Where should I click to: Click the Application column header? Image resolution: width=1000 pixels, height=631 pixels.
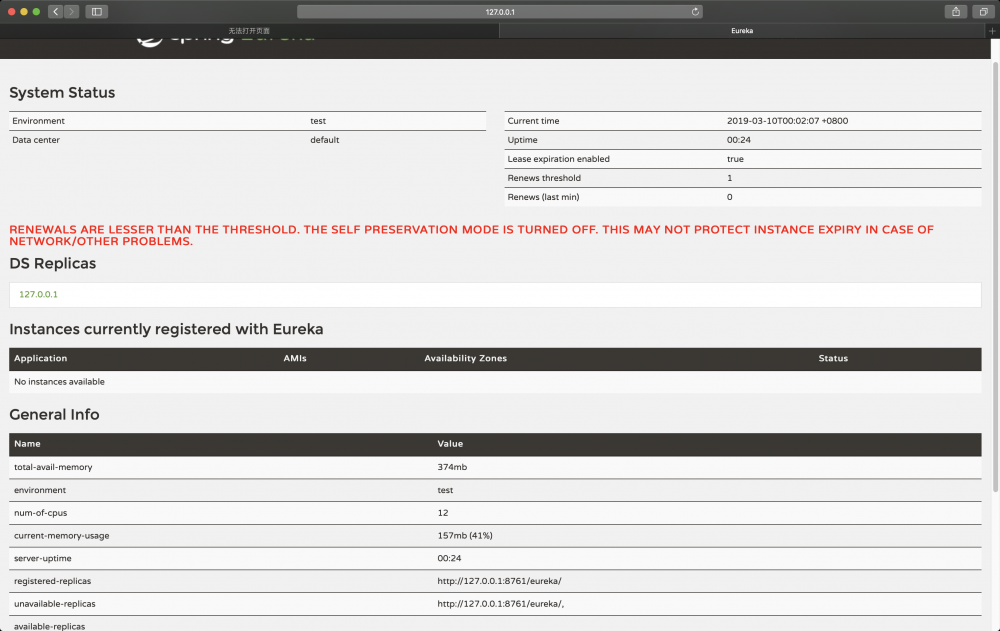click(x=41, y=358)
